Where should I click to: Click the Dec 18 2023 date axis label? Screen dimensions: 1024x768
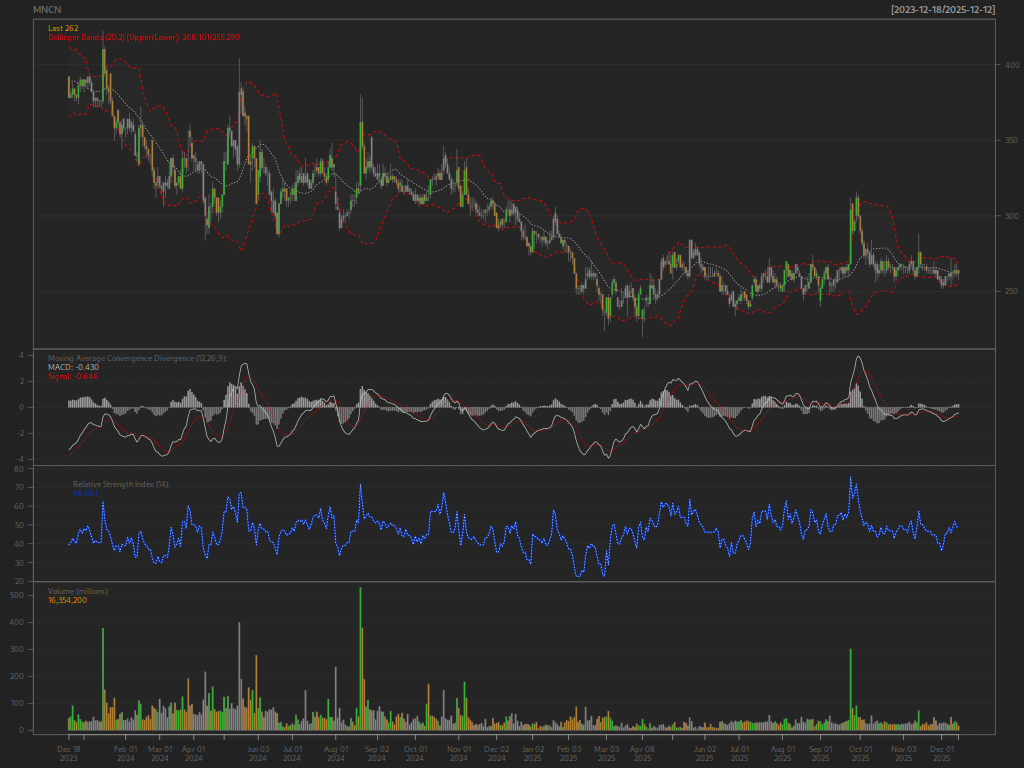pyautogui.click(x=69, y=754)
